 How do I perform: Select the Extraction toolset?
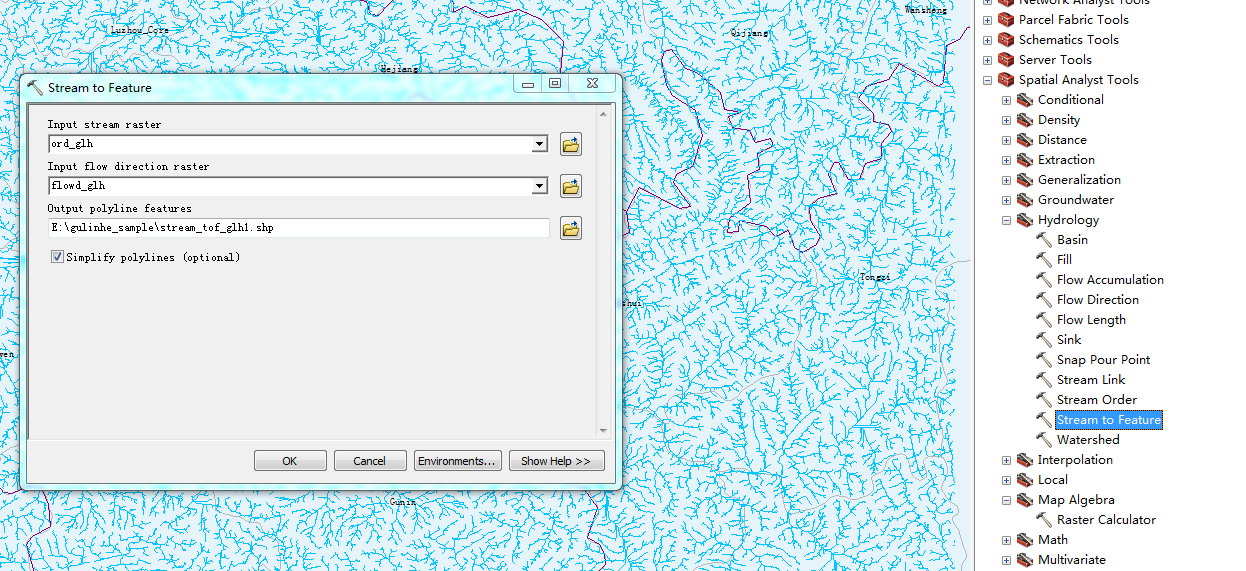coord(1066,160)
